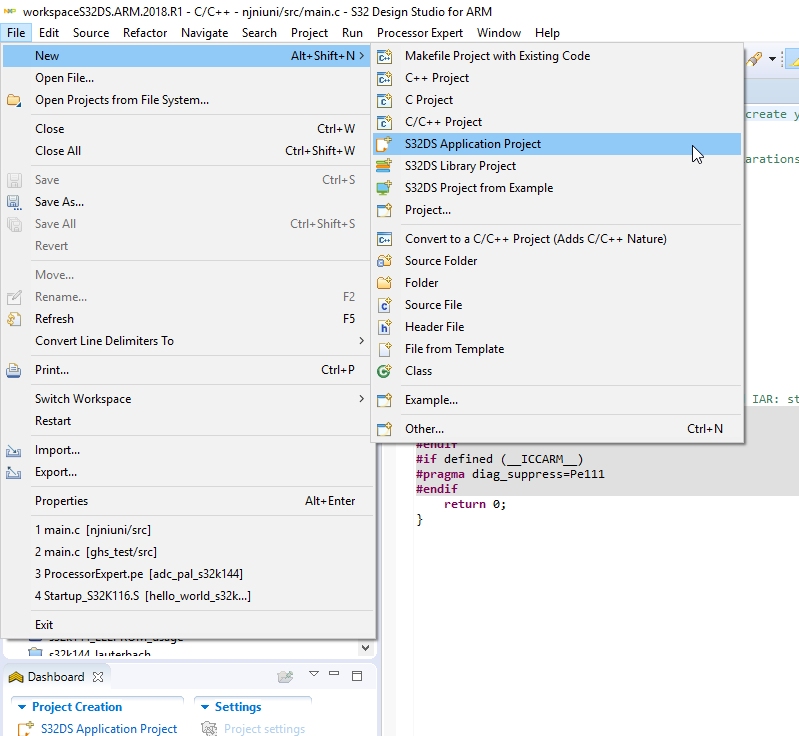This screenshot has width=799, height=736.
Task: Open the Edit menu
Action: pos(49,33)
